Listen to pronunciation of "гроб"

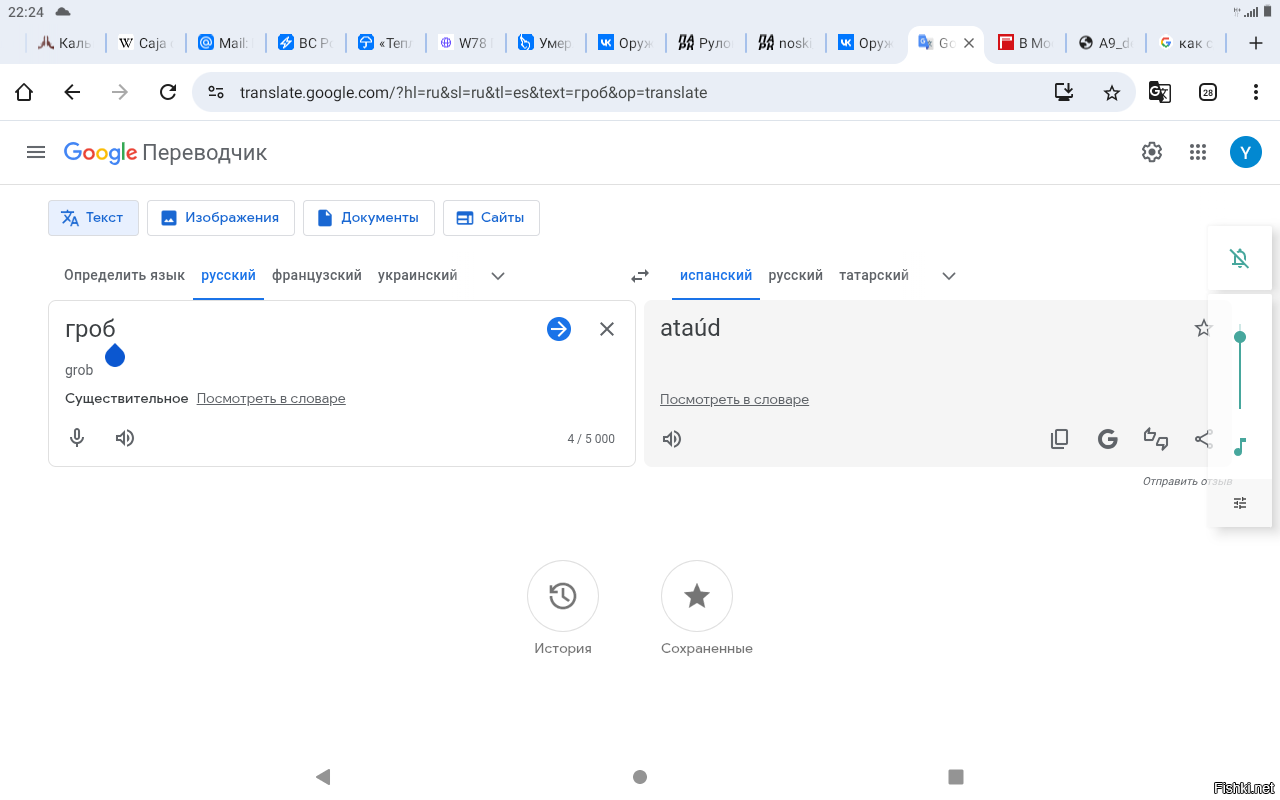pos(124,438)
